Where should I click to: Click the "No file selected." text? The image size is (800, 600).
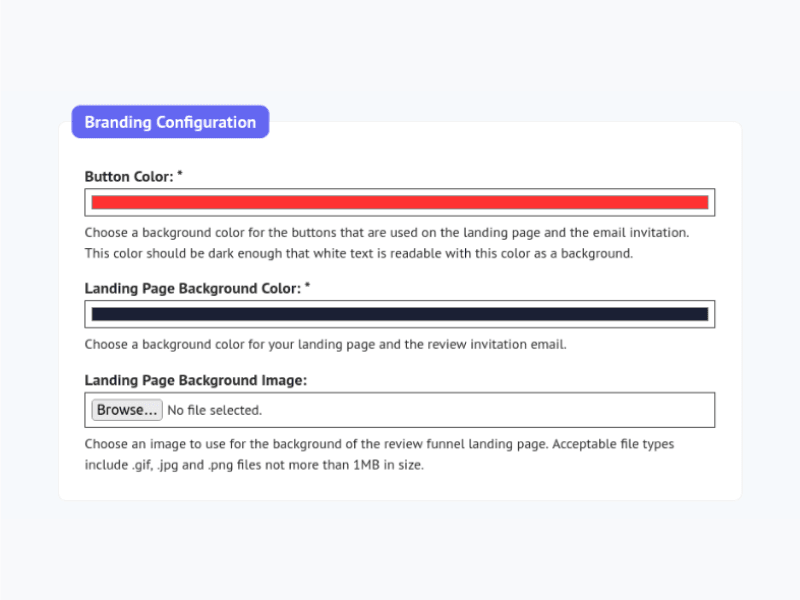(214, 410)
